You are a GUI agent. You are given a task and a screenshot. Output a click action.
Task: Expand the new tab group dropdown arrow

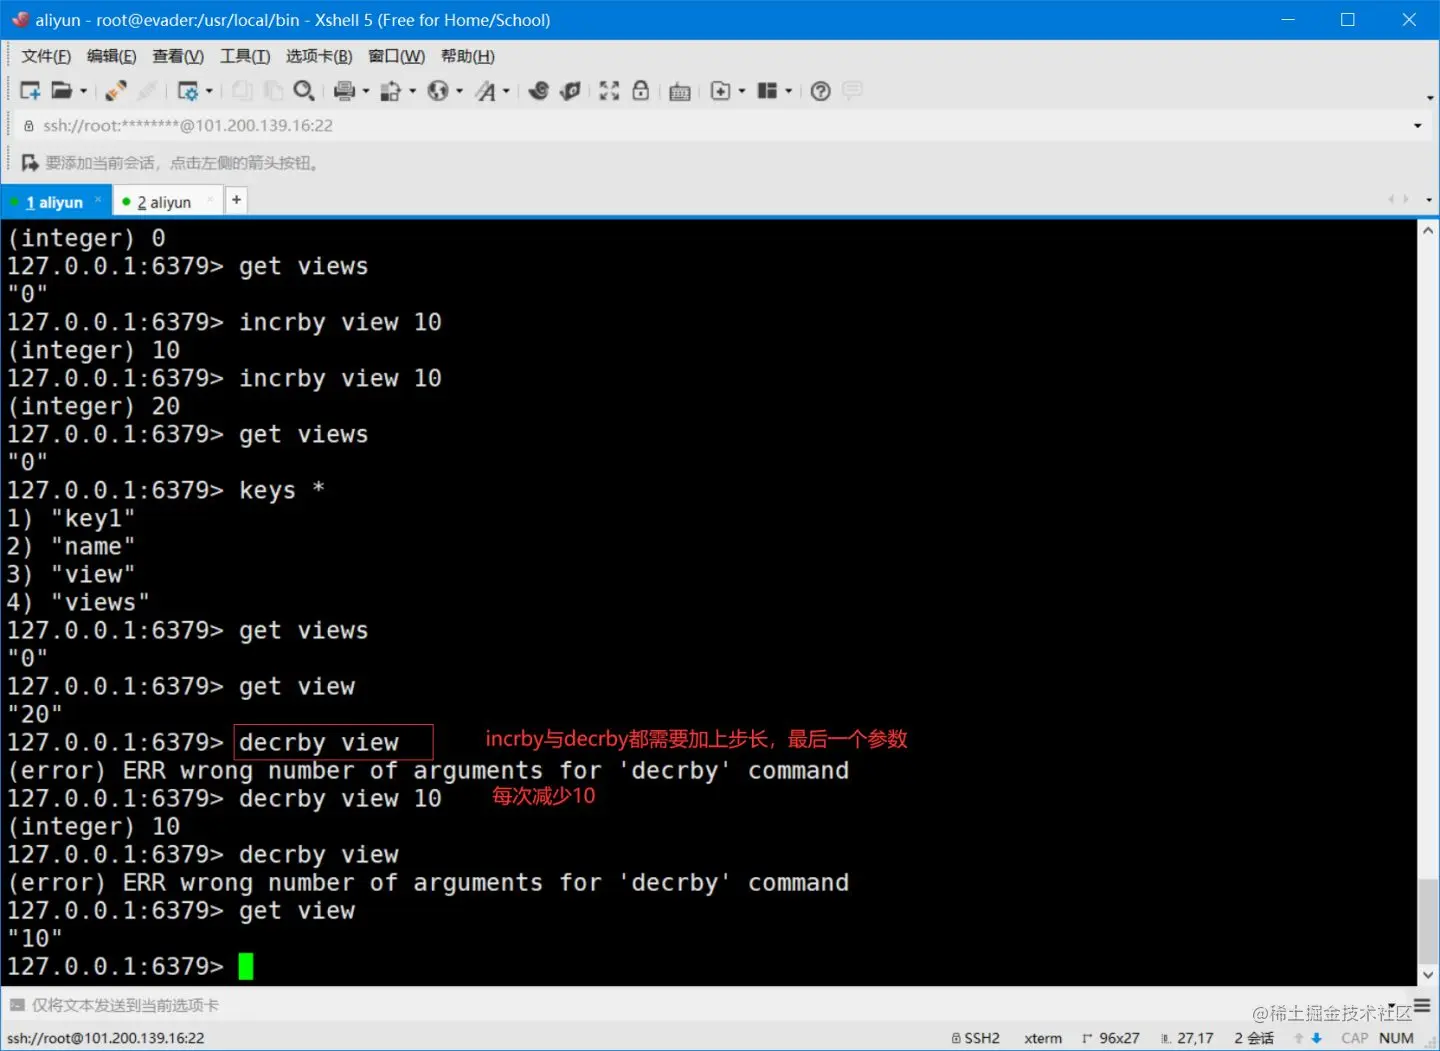click(742, 91)
